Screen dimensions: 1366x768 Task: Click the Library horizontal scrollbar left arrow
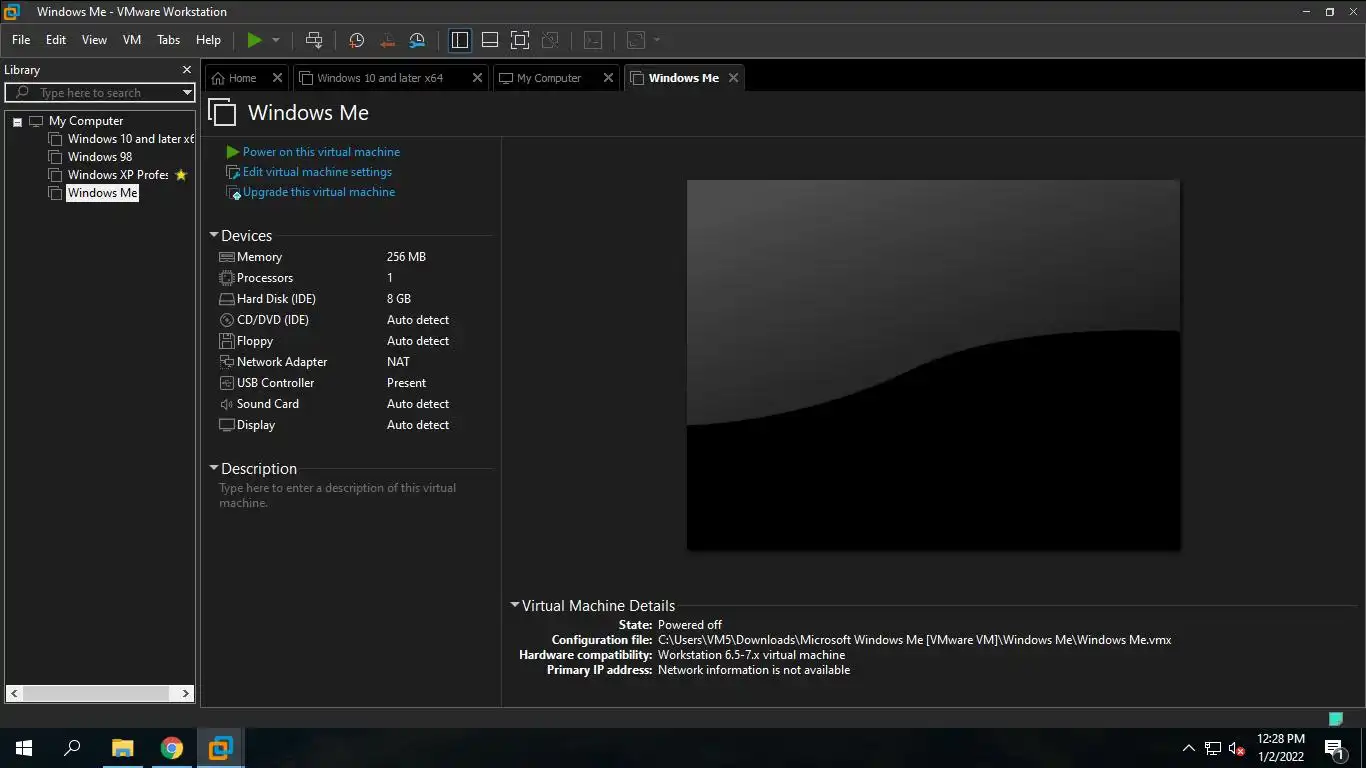[x=14, y=693]
